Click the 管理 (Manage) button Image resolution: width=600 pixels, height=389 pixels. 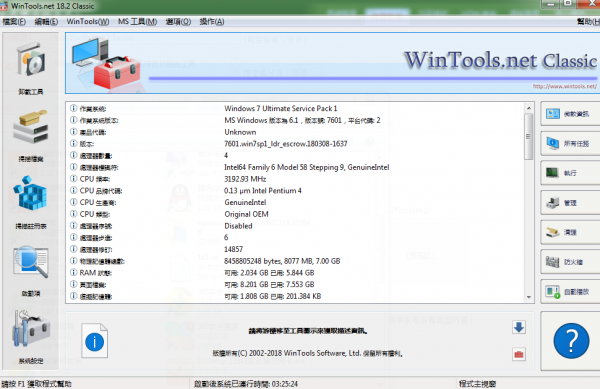(570, 202)
